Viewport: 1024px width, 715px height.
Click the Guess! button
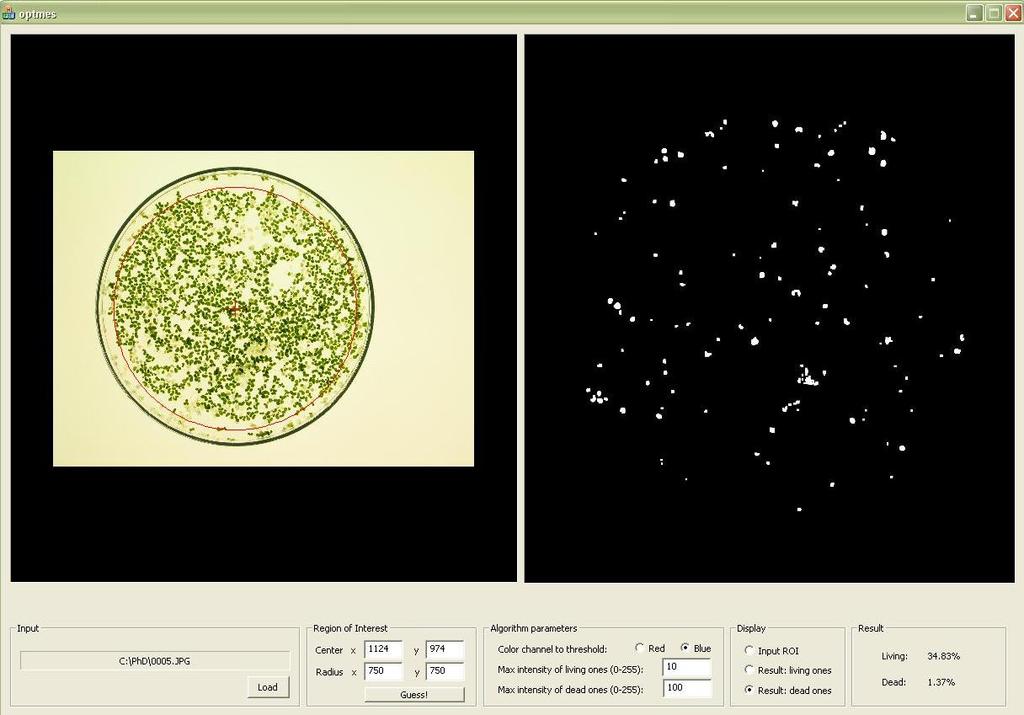(x=414, y=695)
